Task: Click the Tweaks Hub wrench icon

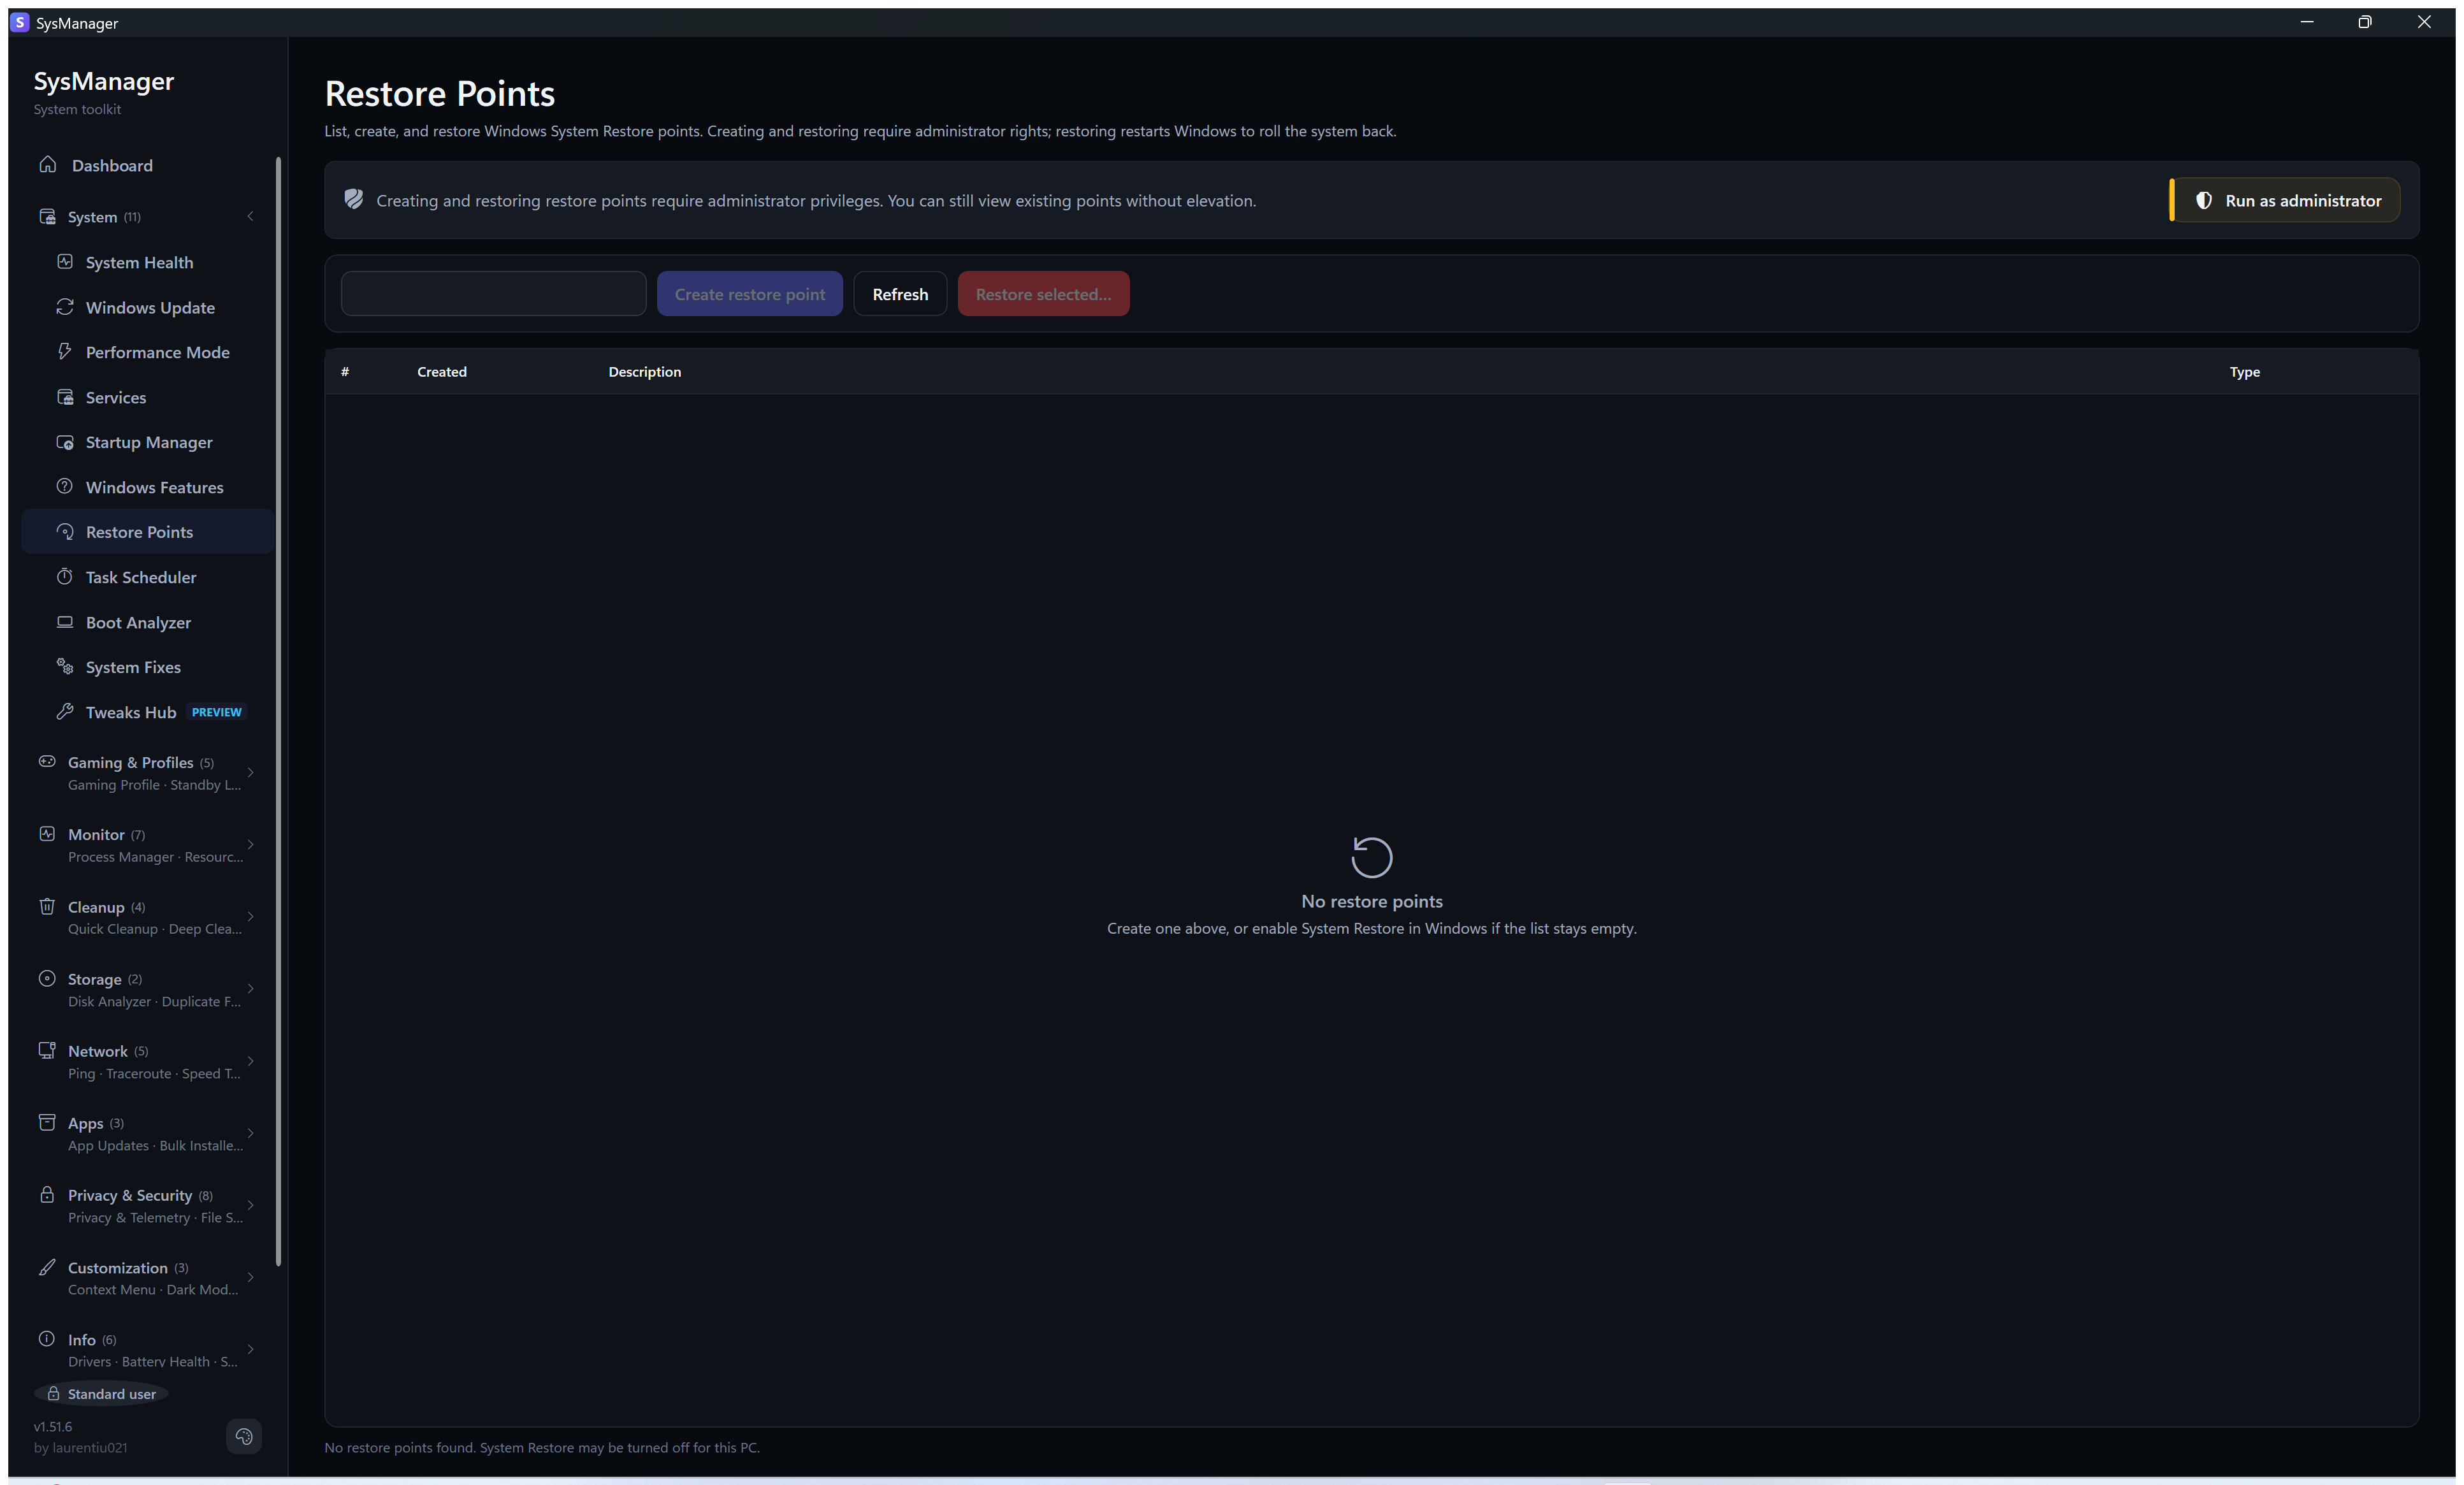Action: click(x=65, y=712)
